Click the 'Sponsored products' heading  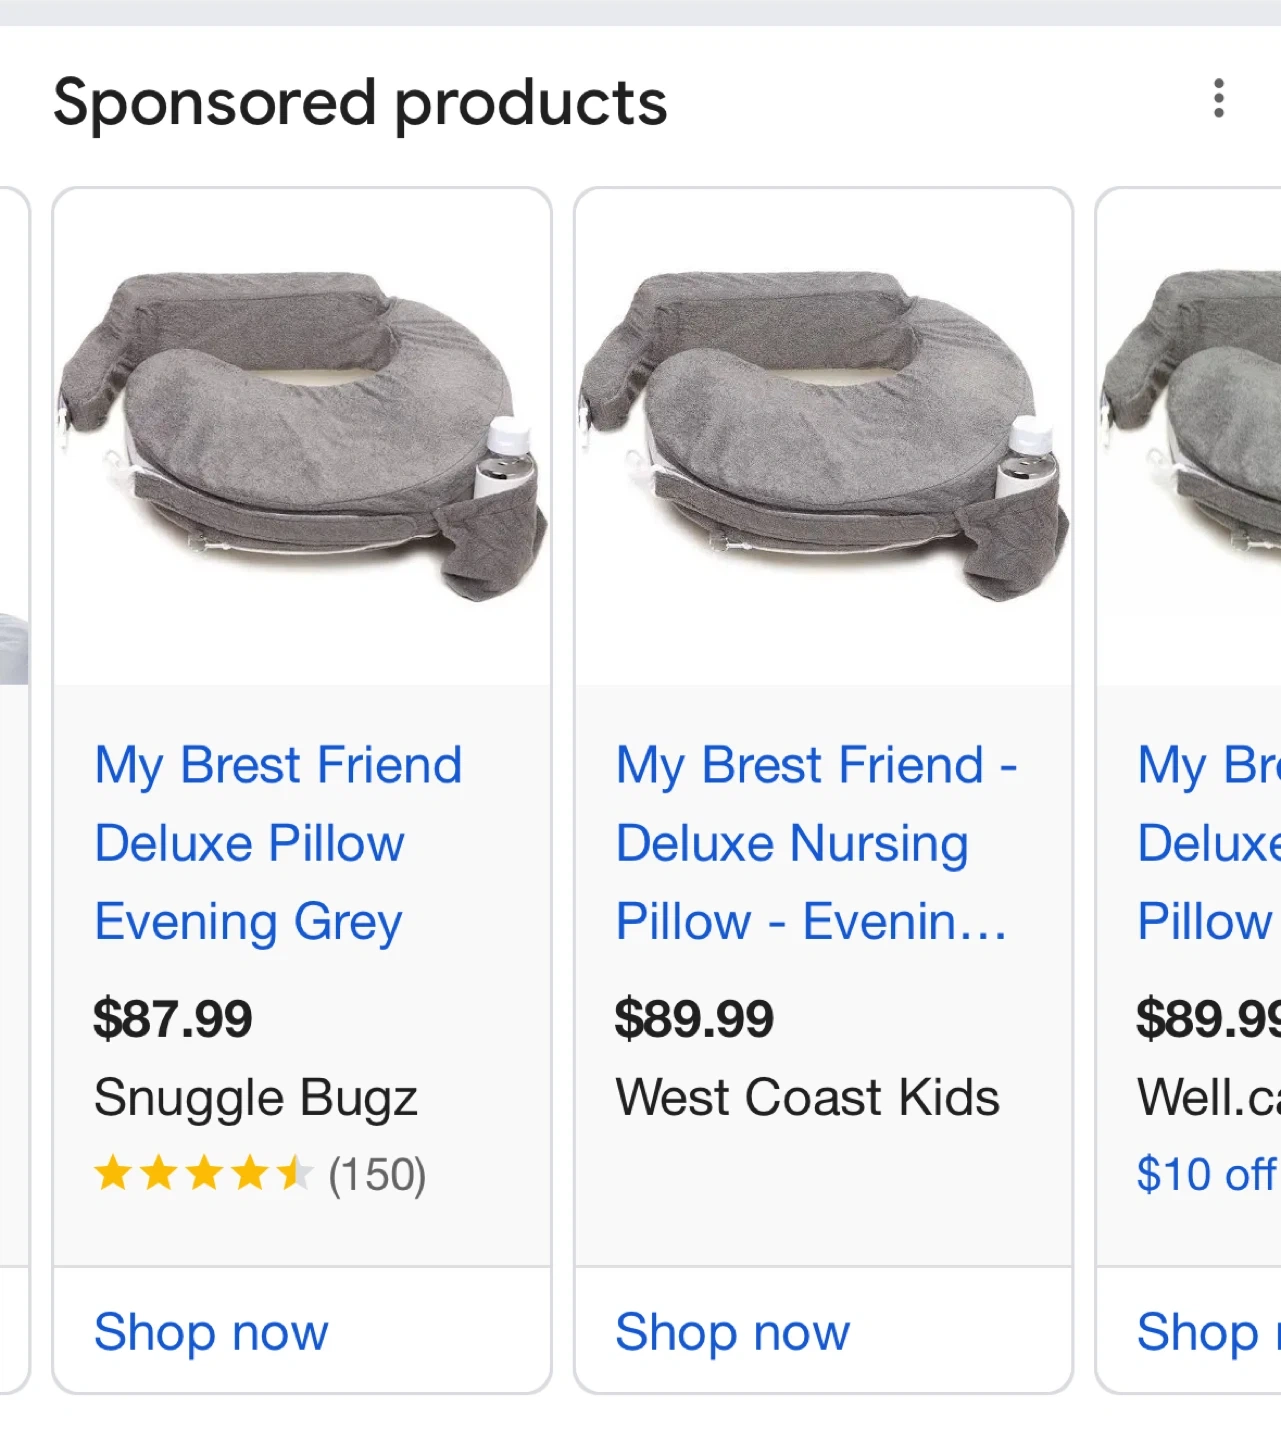[360, 102]
